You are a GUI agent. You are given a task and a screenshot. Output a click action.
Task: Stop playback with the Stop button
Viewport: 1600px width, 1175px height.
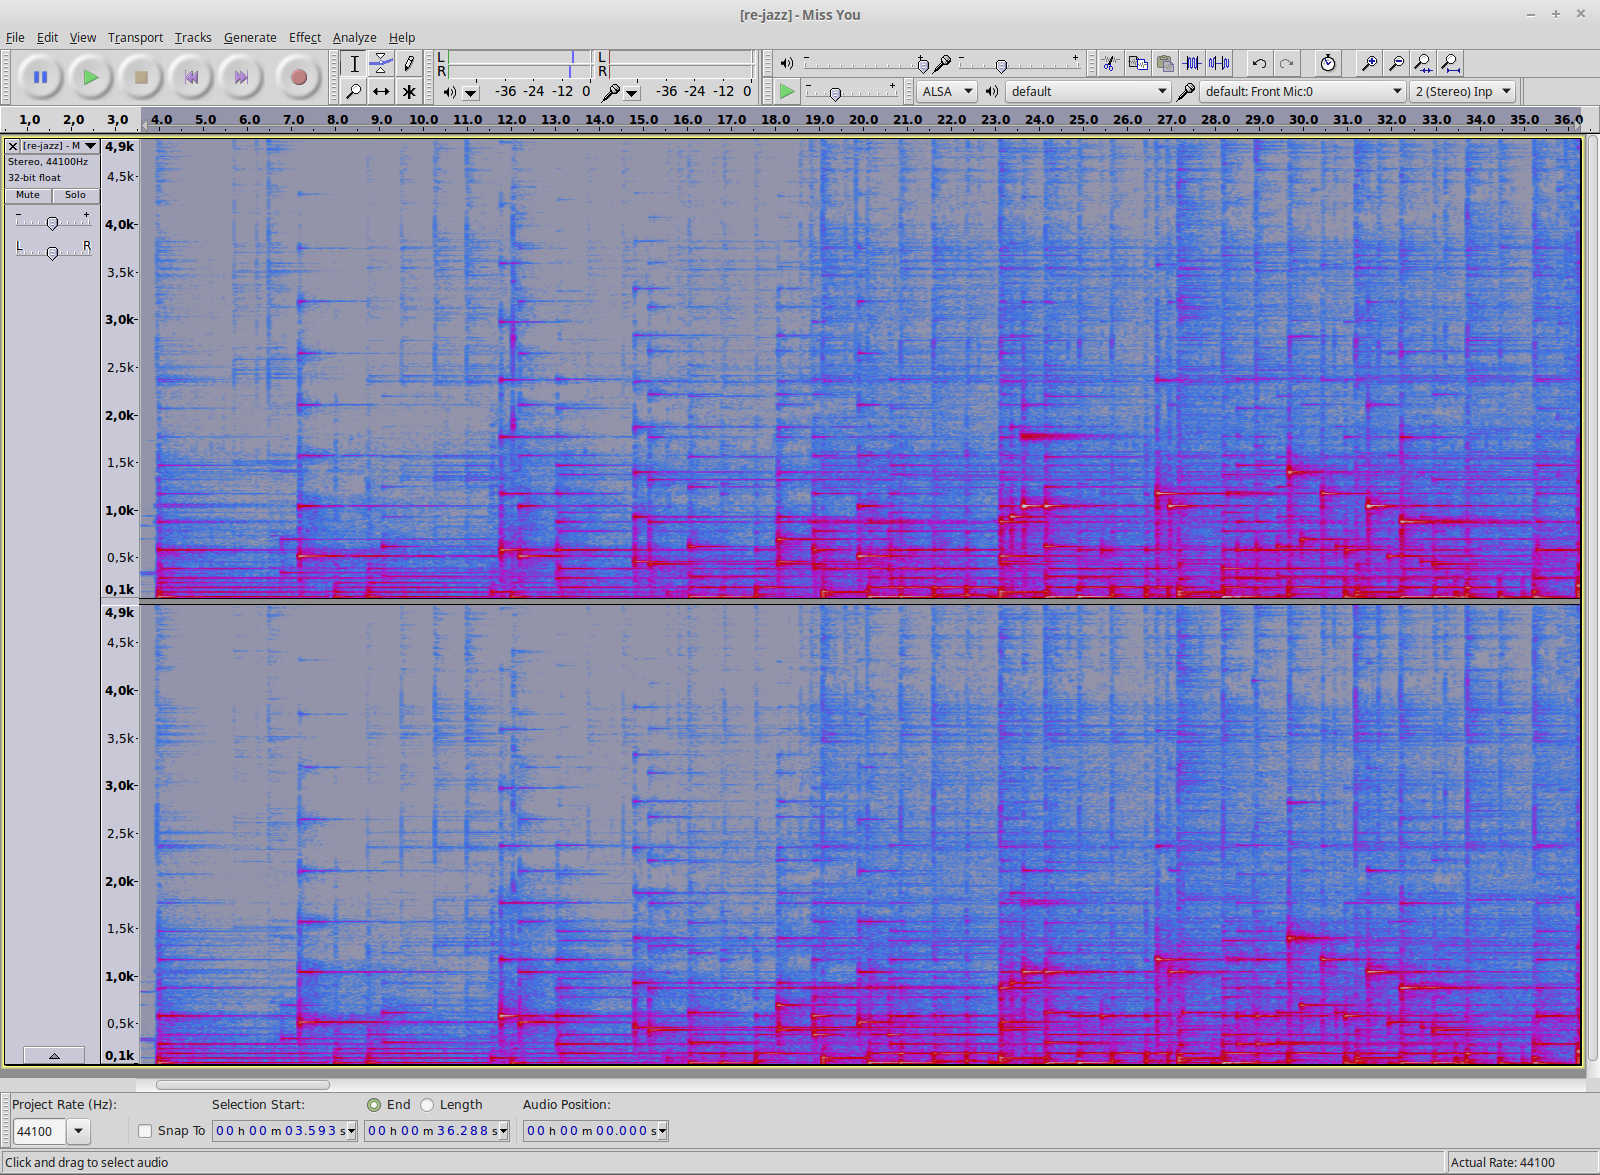tap(141, 77)
